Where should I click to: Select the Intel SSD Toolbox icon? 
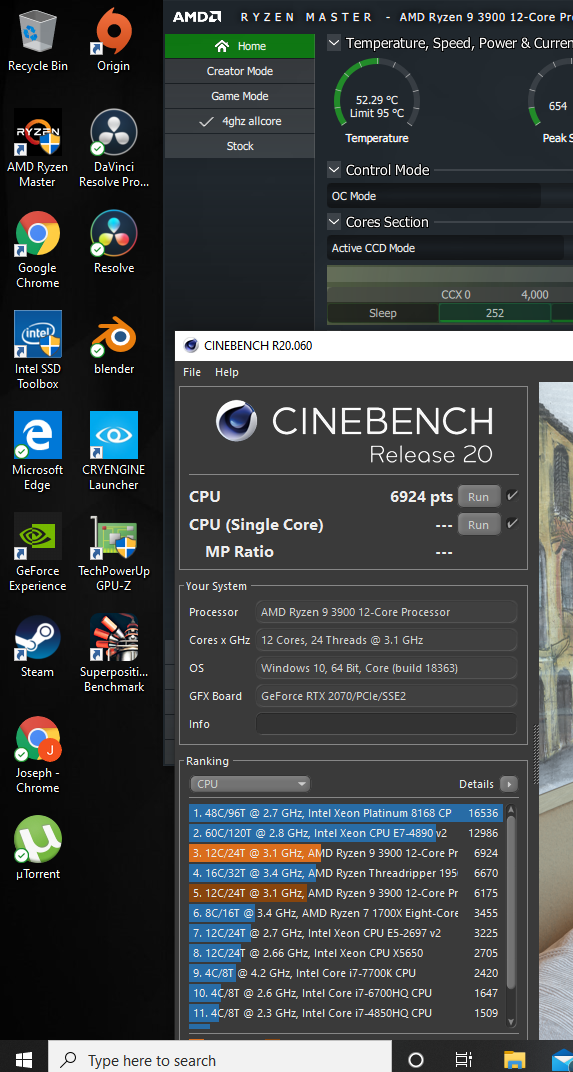(38, 350)
